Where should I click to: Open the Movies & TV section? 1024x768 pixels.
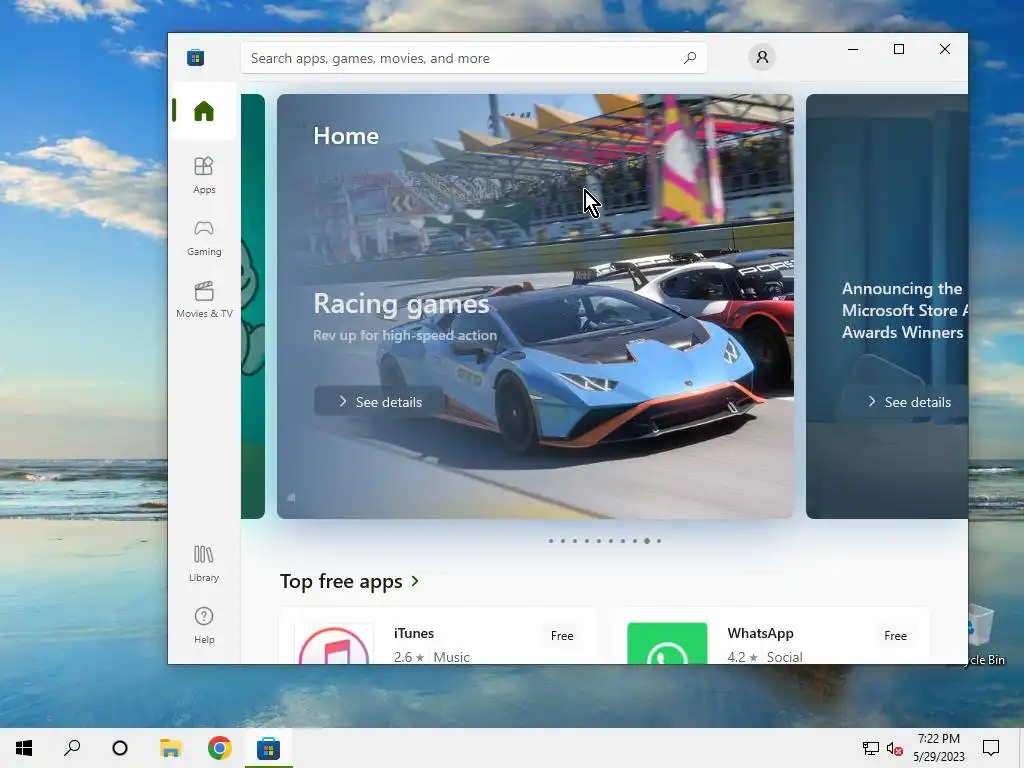click(x=204, y=300)
